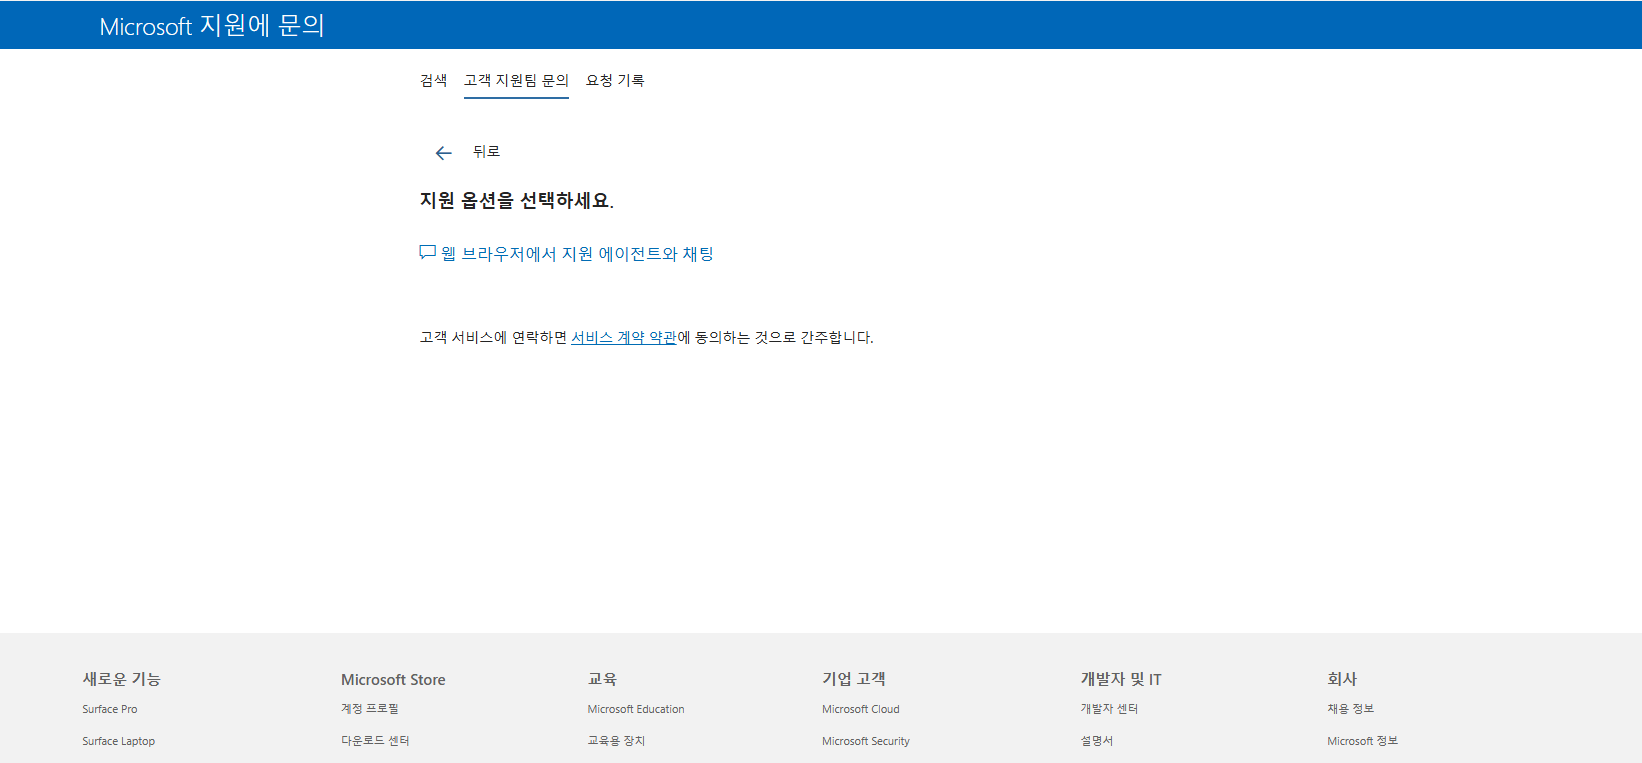This screenshot has width=1642, height=763.
Task: Click the Microsoft 지원에 문의 header title
Action: coord(212,26)
